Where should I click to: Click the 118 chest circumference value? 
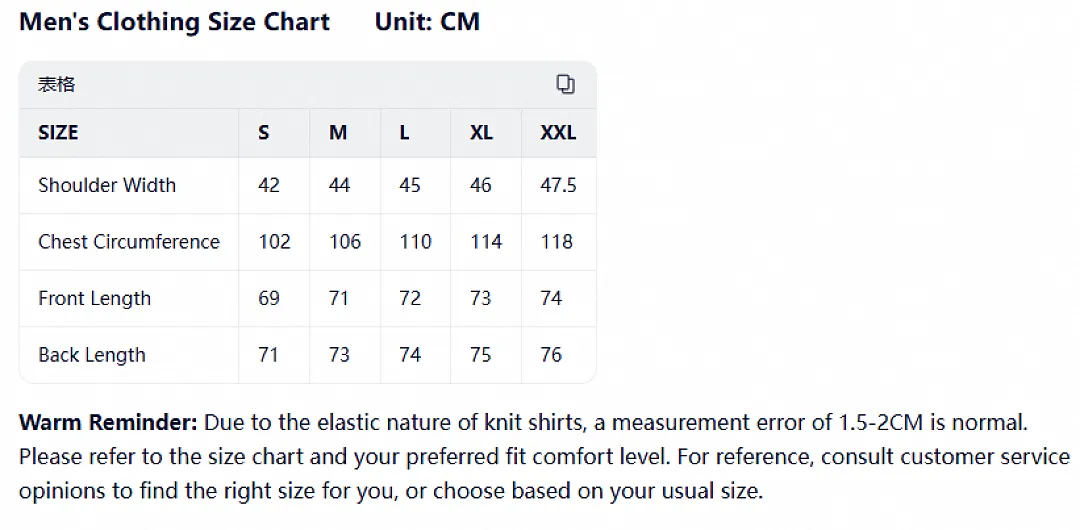tap(557, 241)
